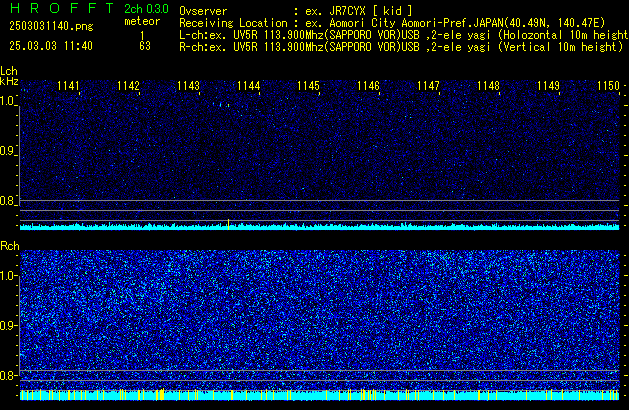Click the meteor count value 63
This screenshot has height=410, width=629.
[145, 46]
